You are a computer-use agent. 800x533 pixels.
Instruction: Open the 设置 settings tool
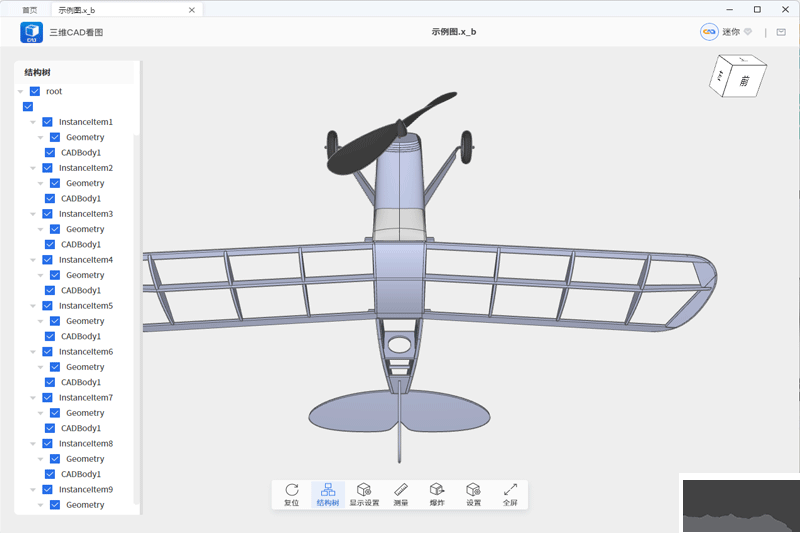point(474,494)
